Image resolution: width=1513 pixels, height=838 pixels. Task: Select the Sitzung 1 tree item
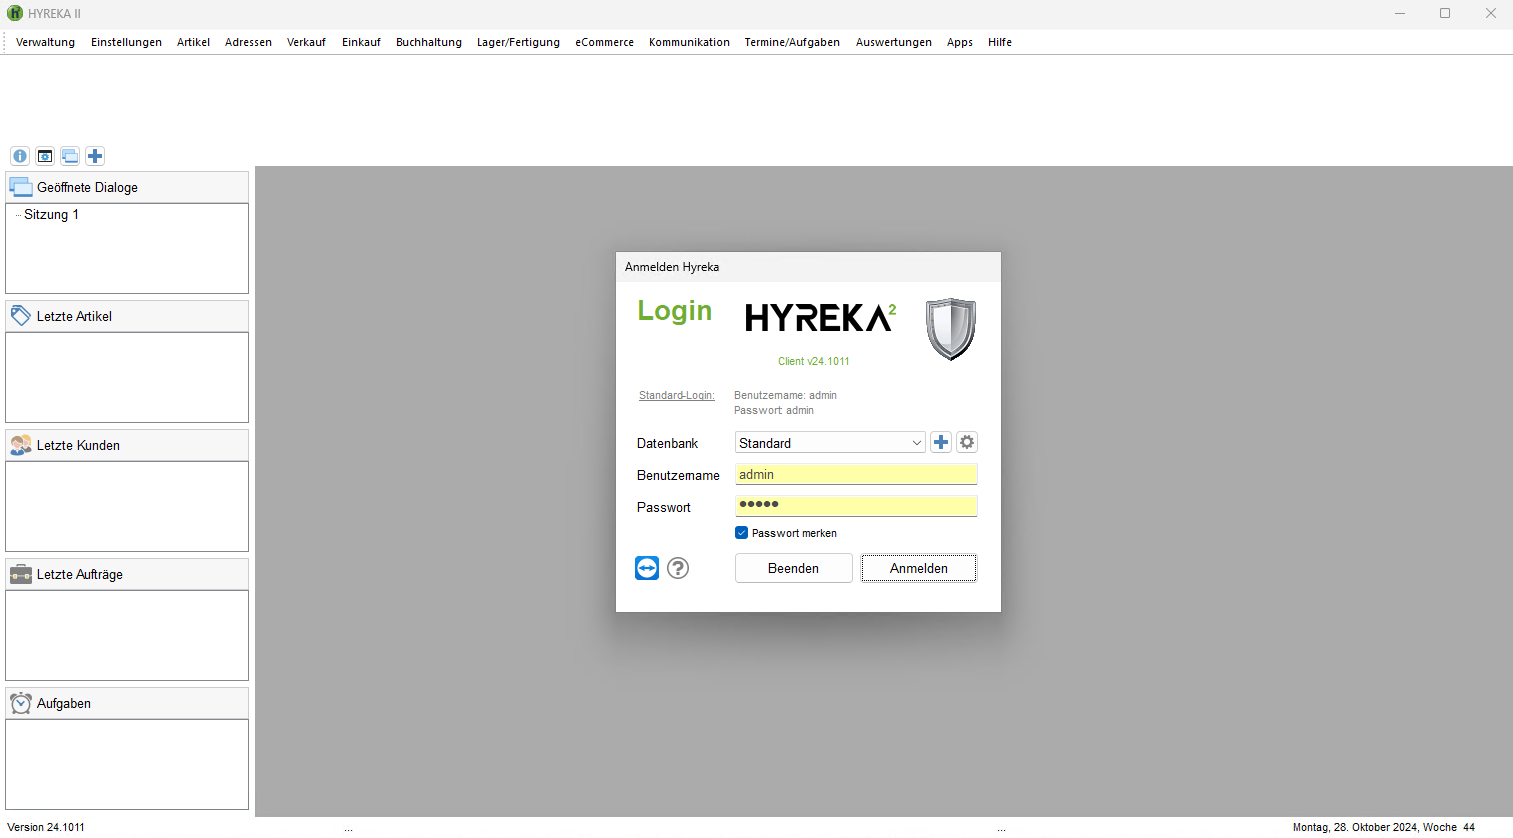pos(51,214)
